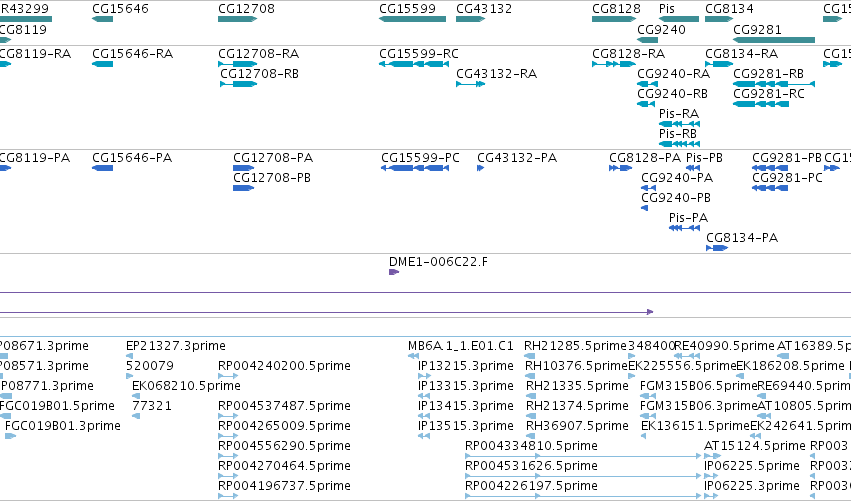Select protein label CG9281-PC
Viewport: 851px width, 501px height.
(788, 177)
